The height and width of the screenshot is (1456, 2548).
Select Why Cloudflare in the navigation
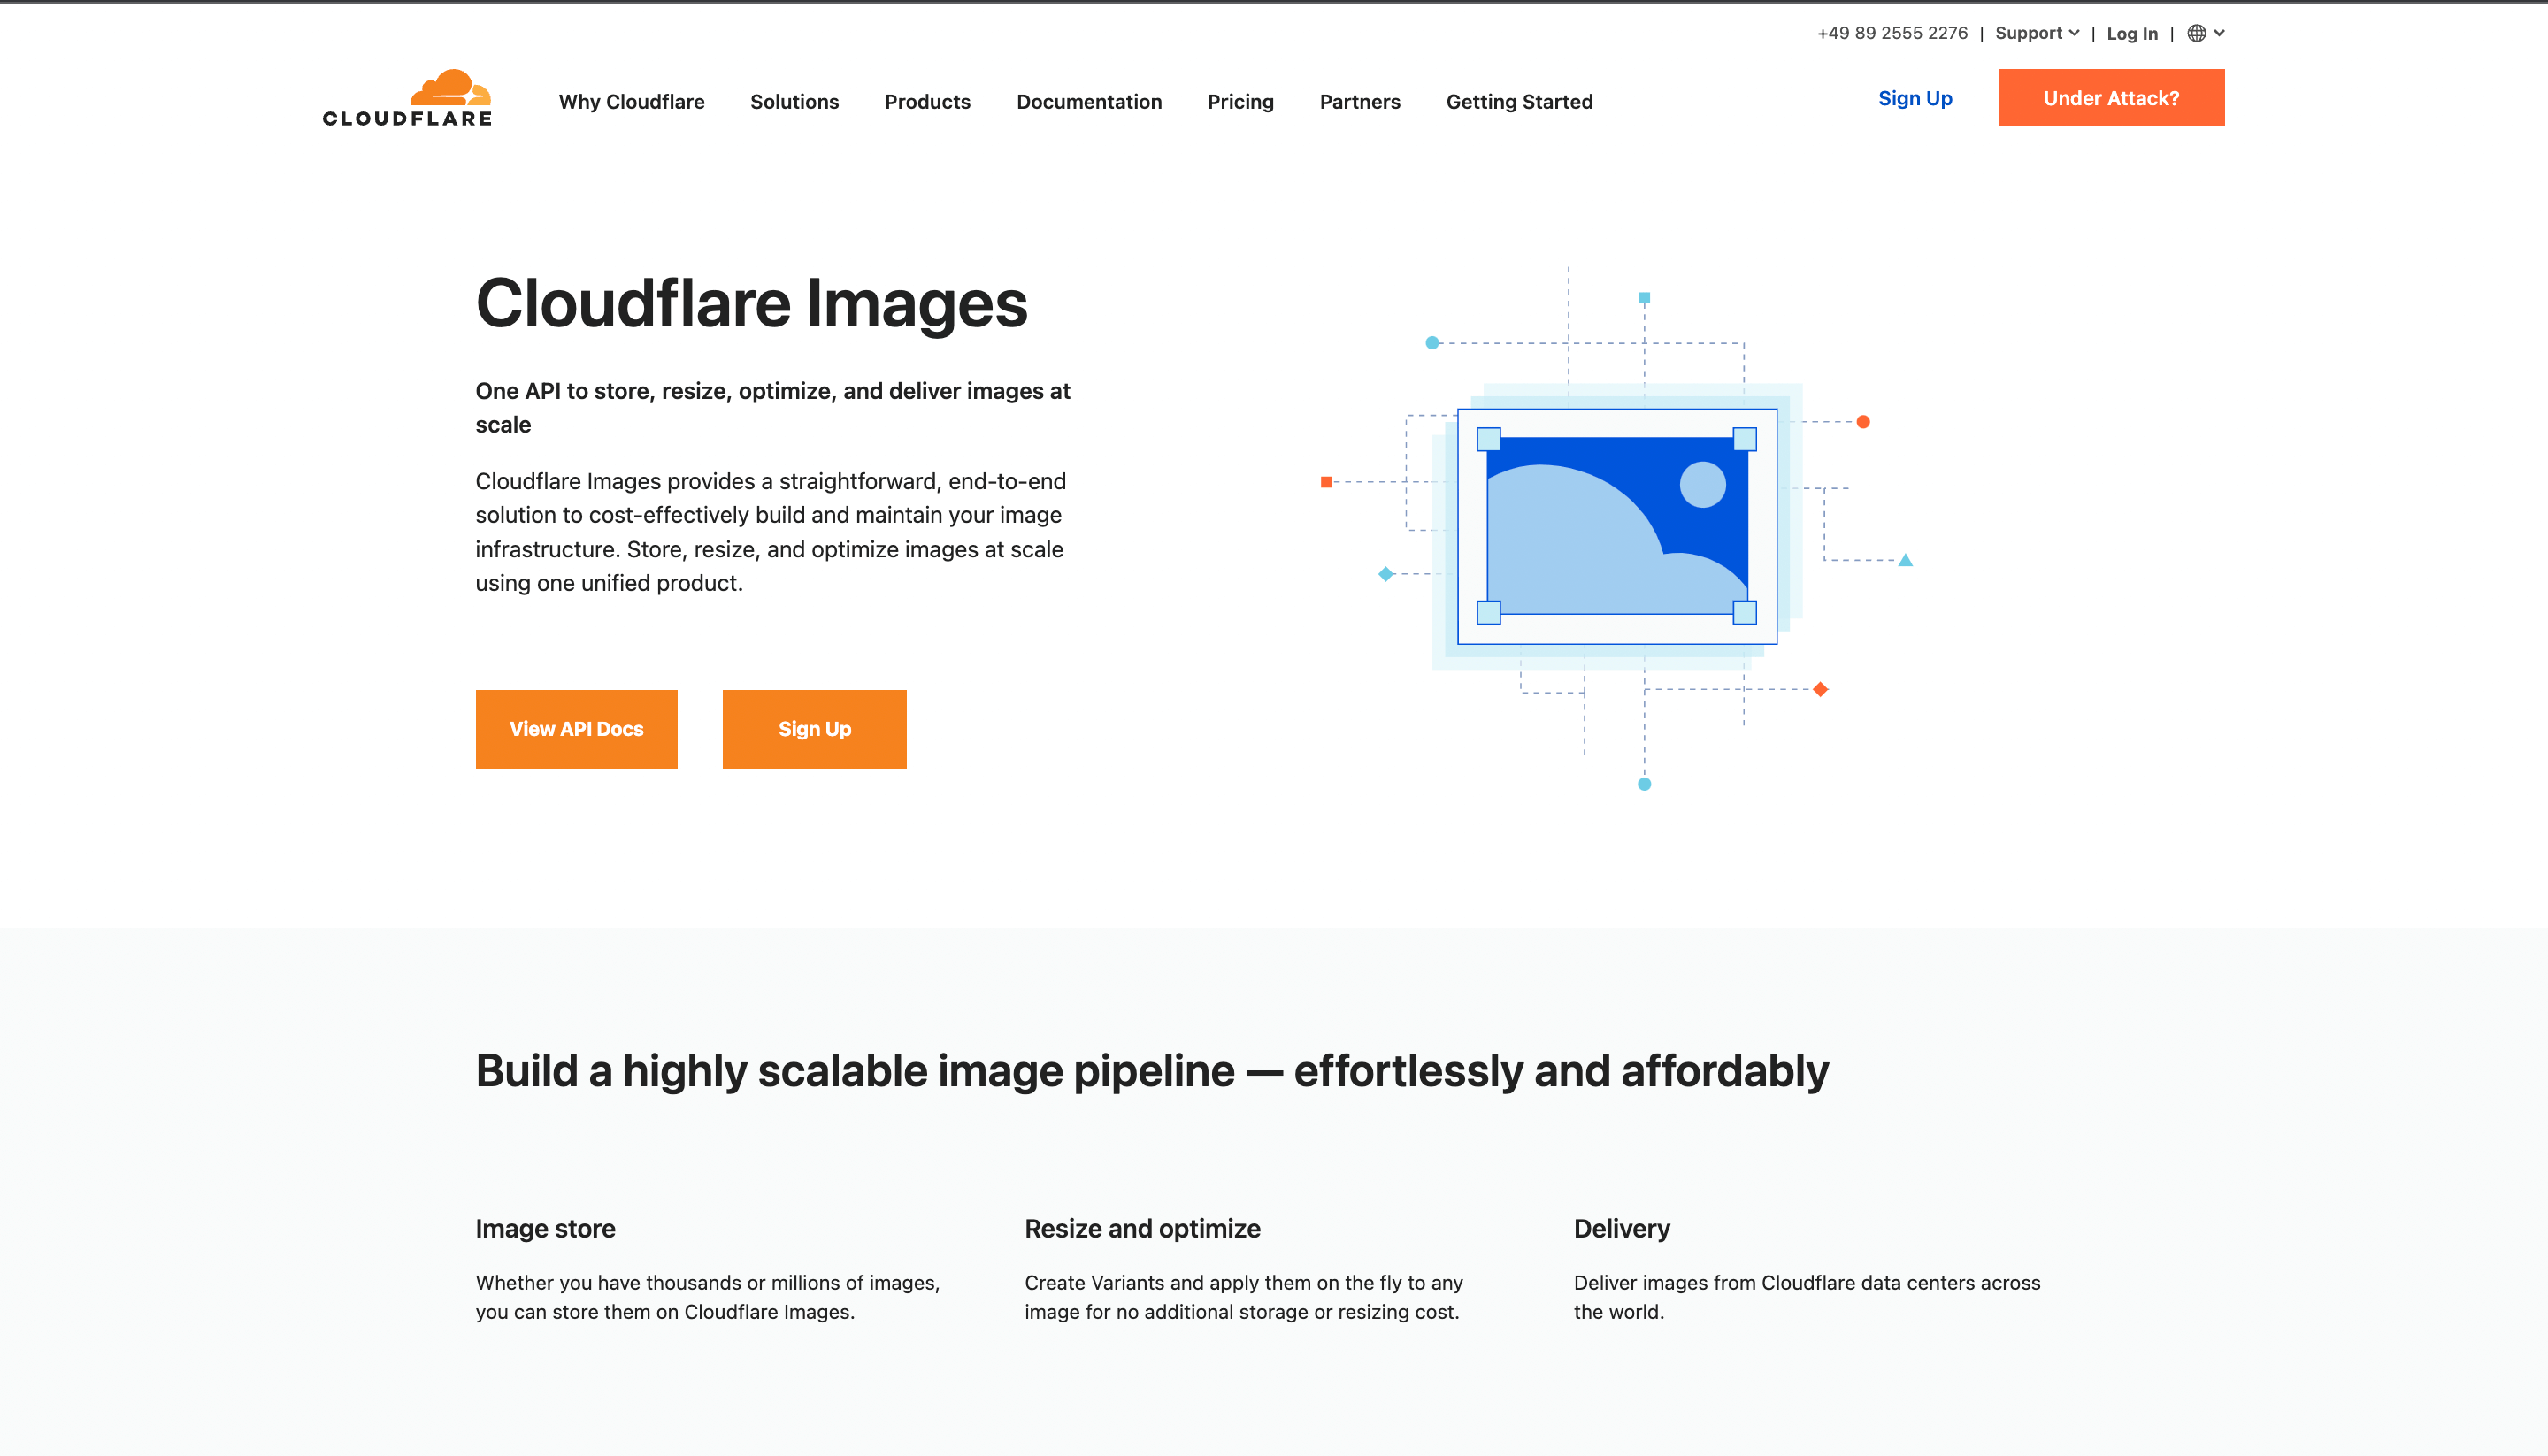pos(631,101)
